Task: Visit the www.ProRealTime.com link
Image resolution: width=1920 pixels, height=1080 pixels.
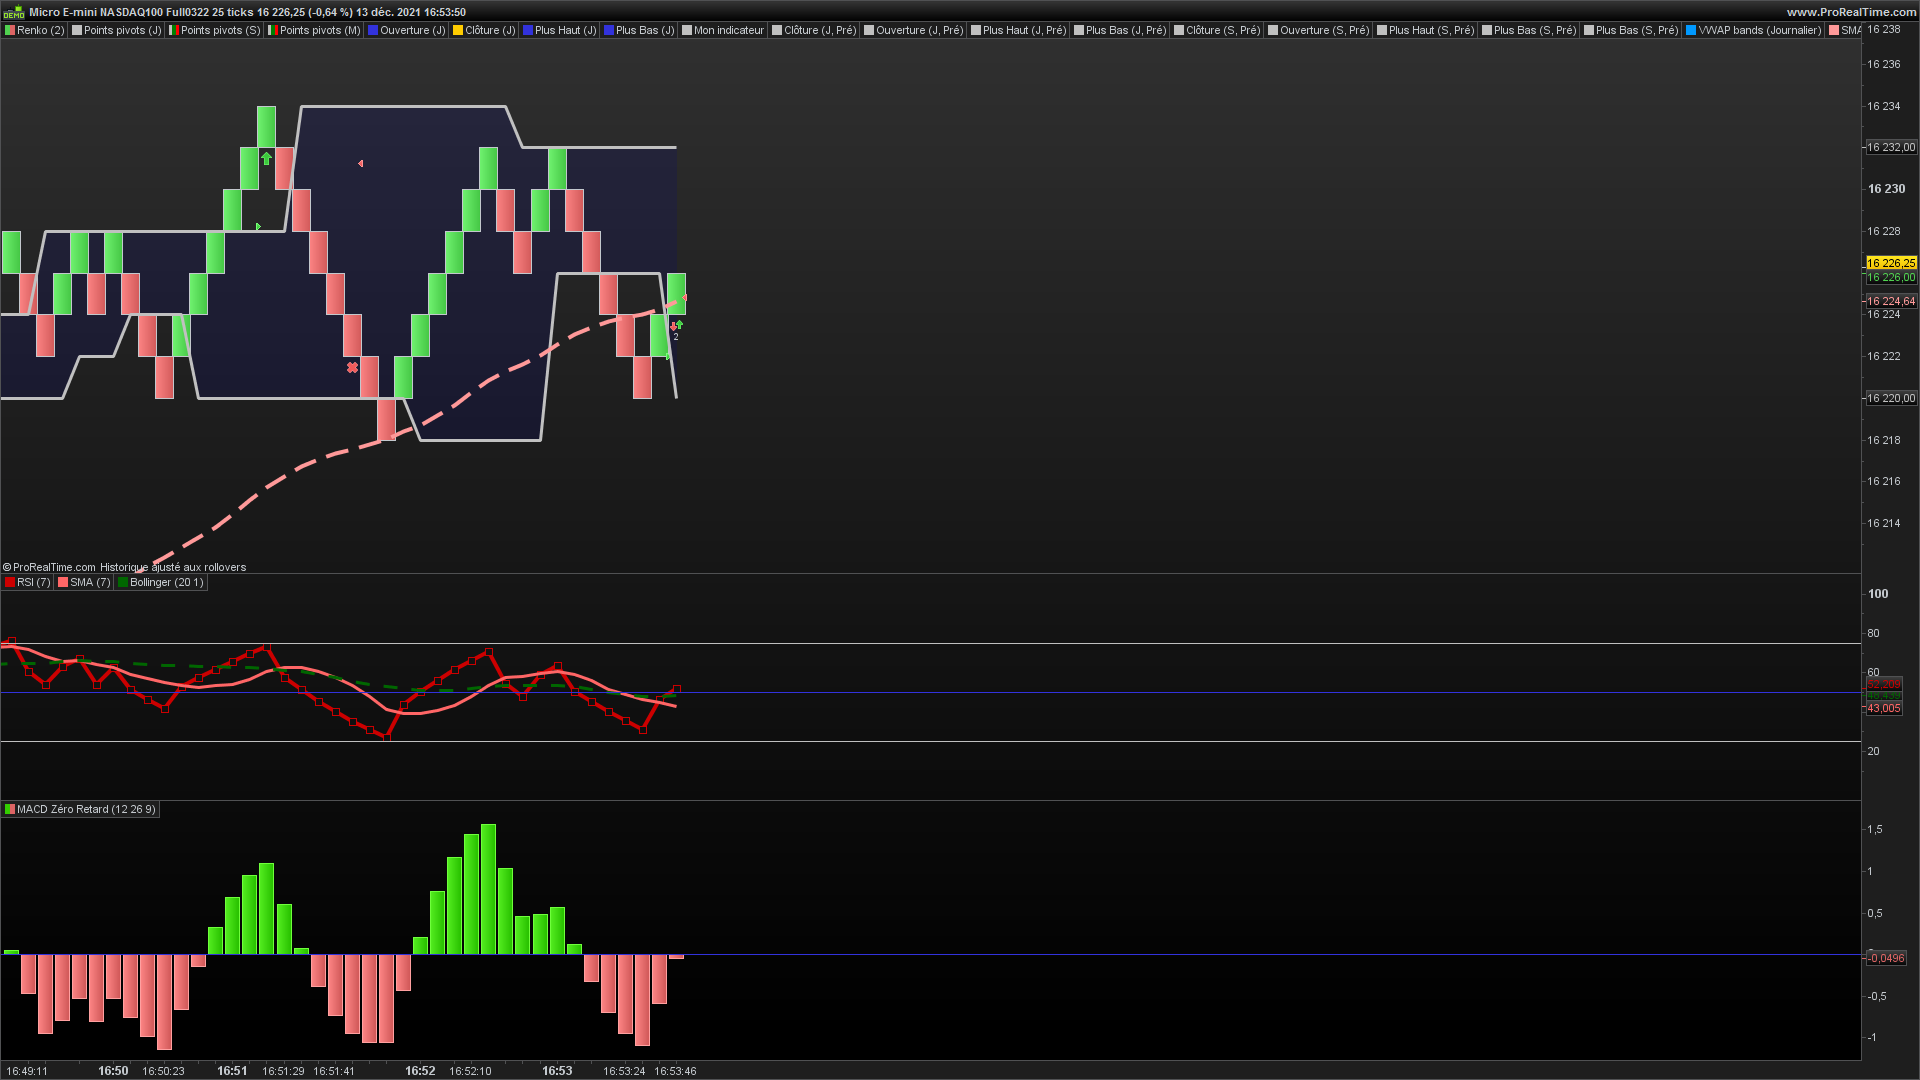Action: tap(1851, 12)
